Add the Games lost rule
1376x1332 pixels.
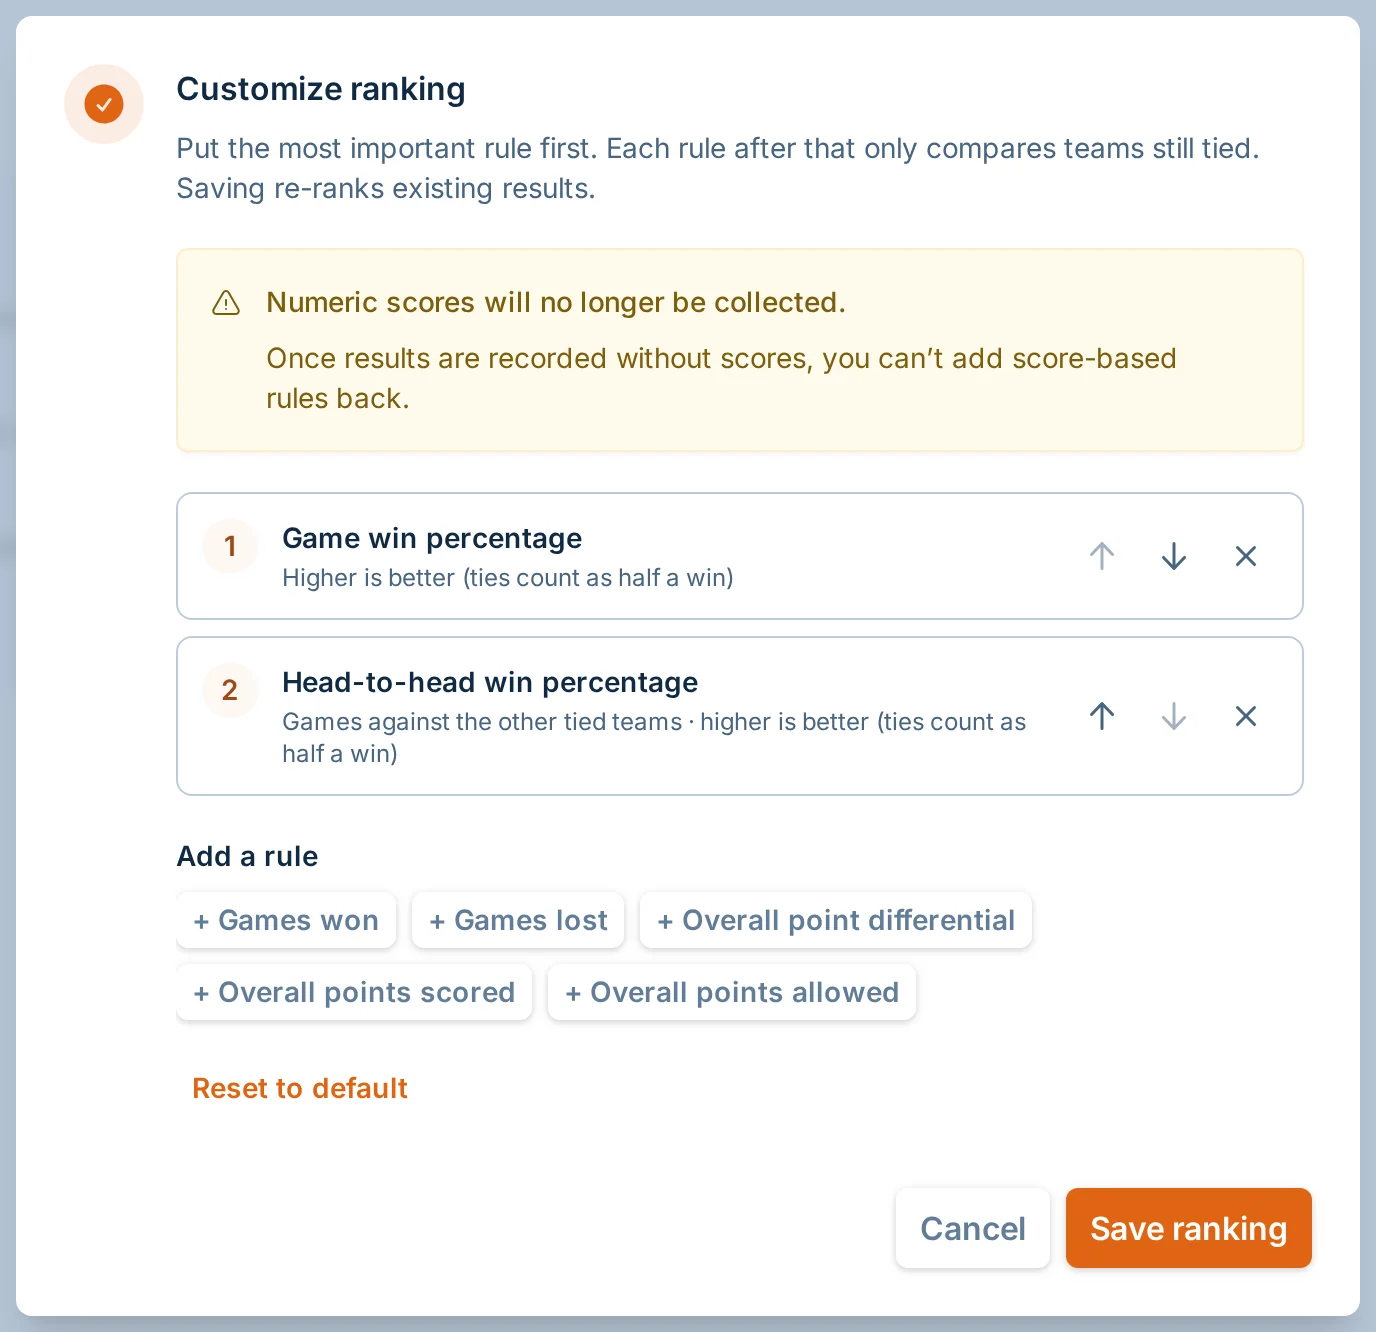point(518,920)
